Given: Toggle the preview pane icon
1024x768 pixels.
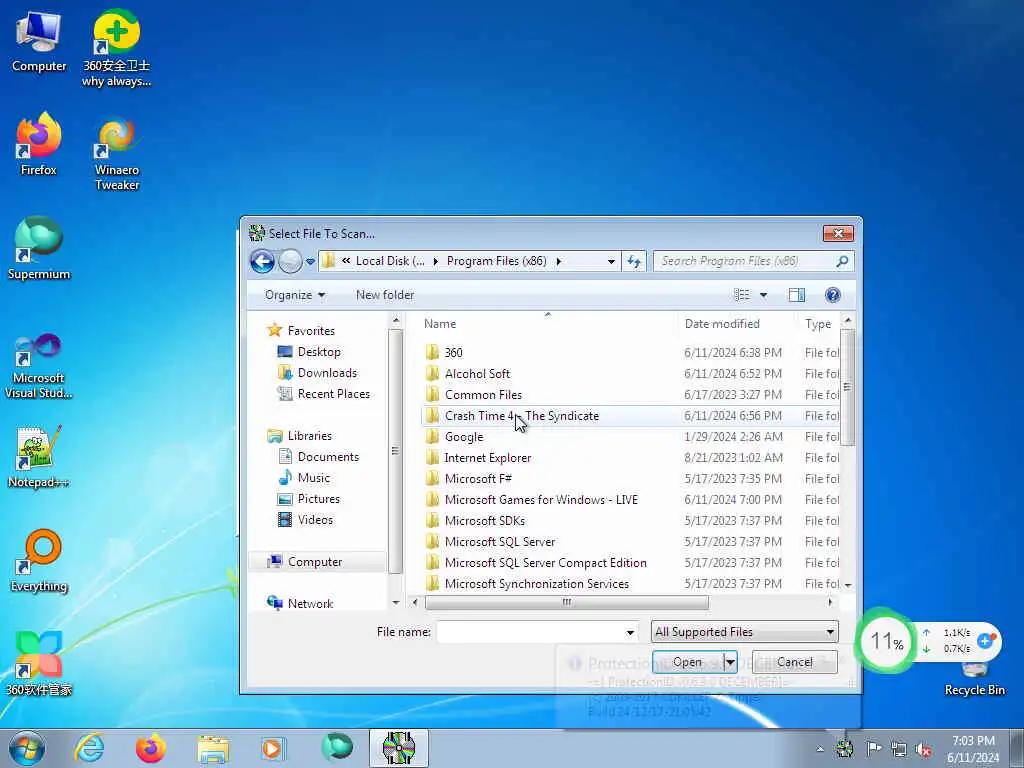Looking at the screenshot, I should [x=797, y=295].
